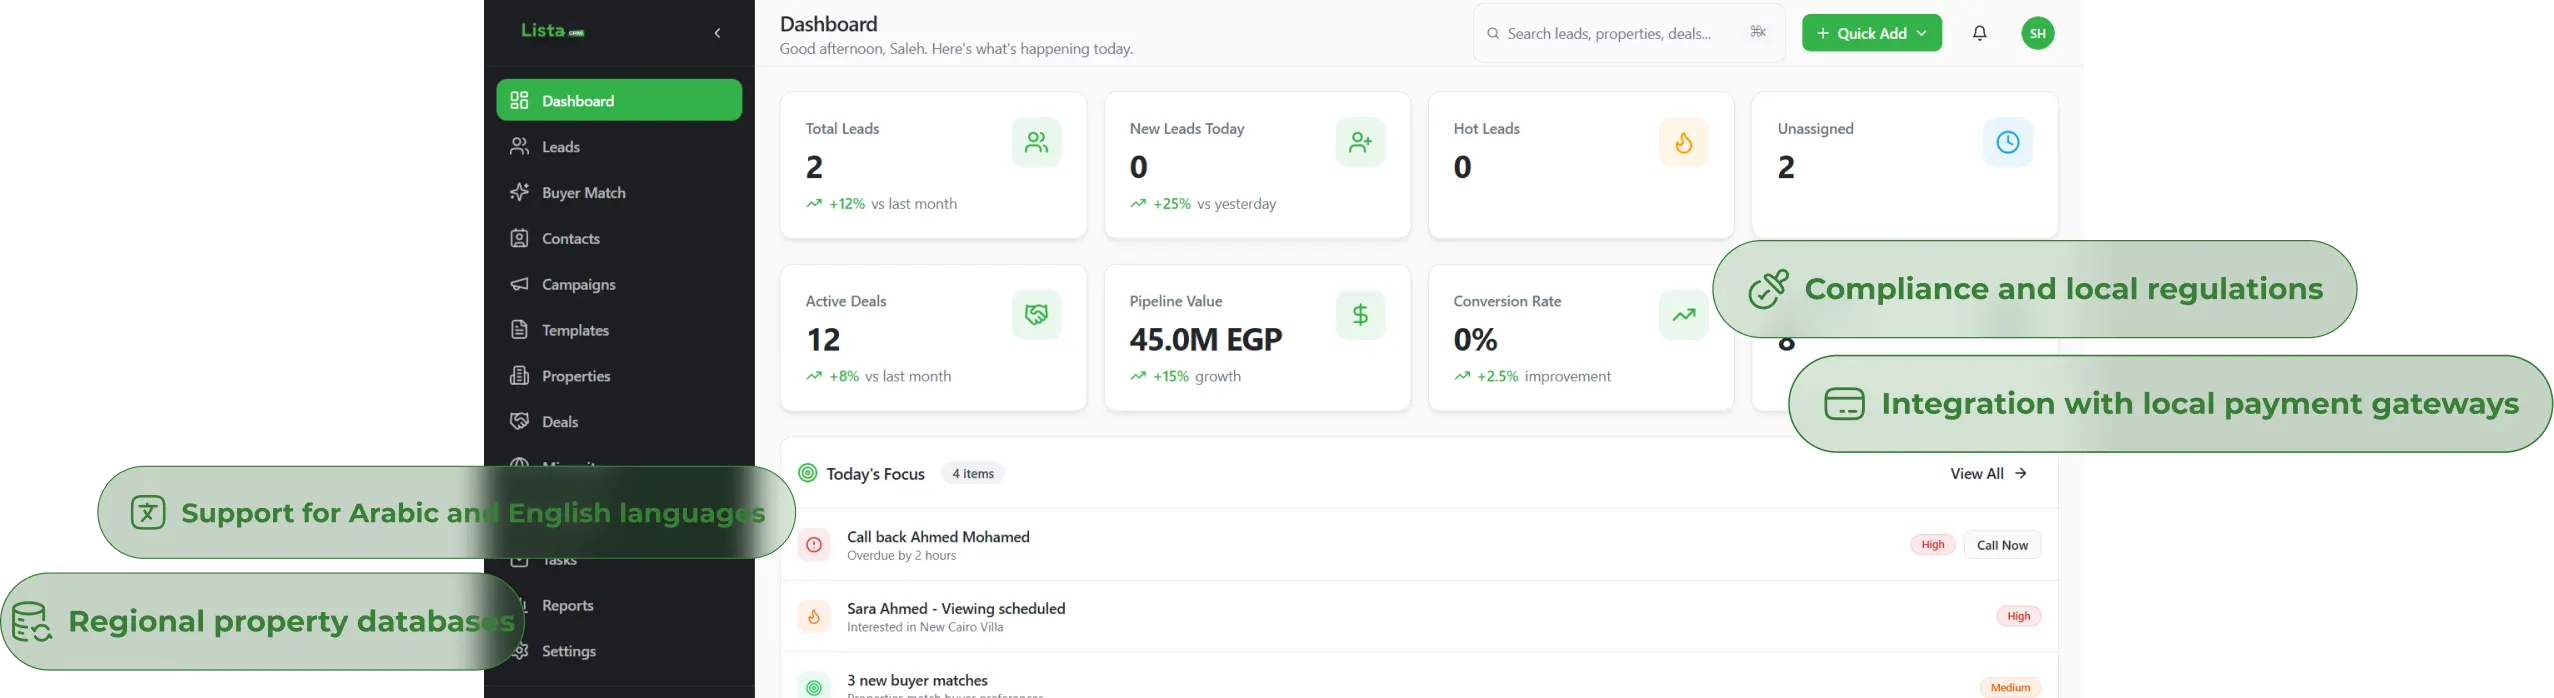The image size is (2554, 698).
Task: Open Buyer Match from the sidebar
Action: (x=583, y=193)
